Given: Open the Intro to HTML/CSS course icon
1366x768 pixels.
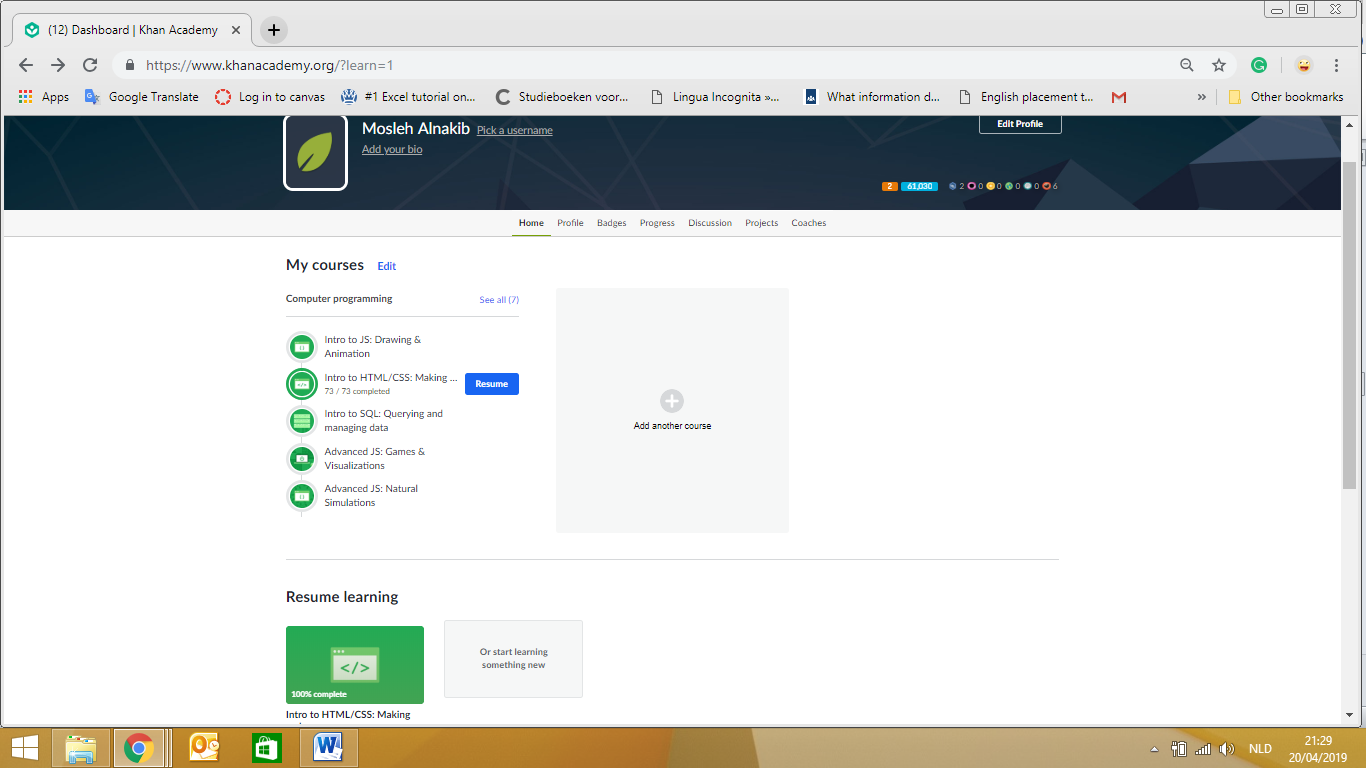Looking at the screenshot, I should [302, 384].
